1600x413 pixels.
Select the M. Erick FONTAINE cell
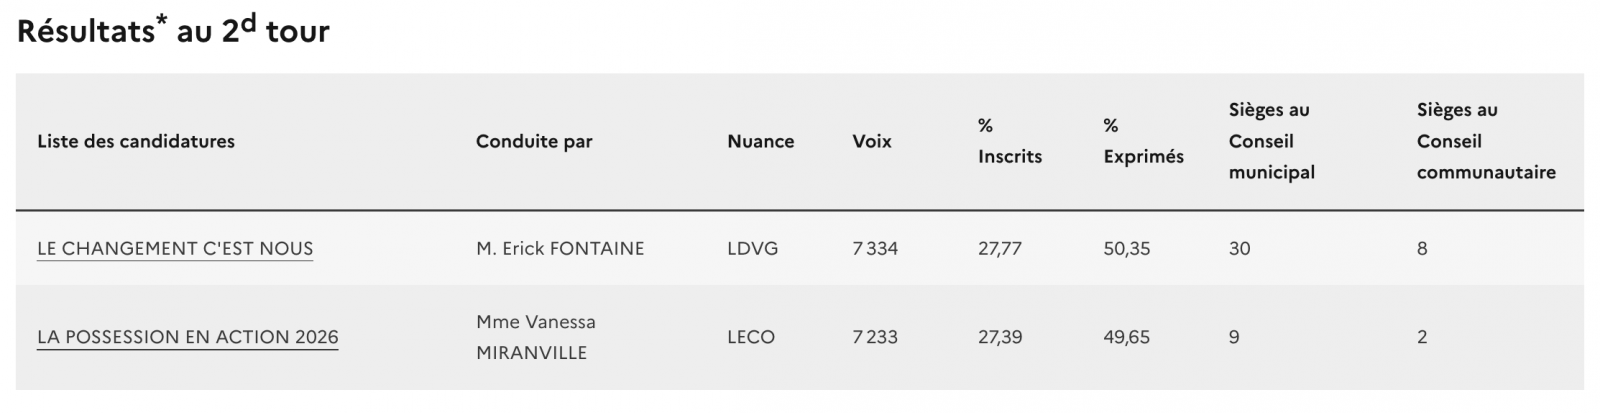[x=560, y=249]
